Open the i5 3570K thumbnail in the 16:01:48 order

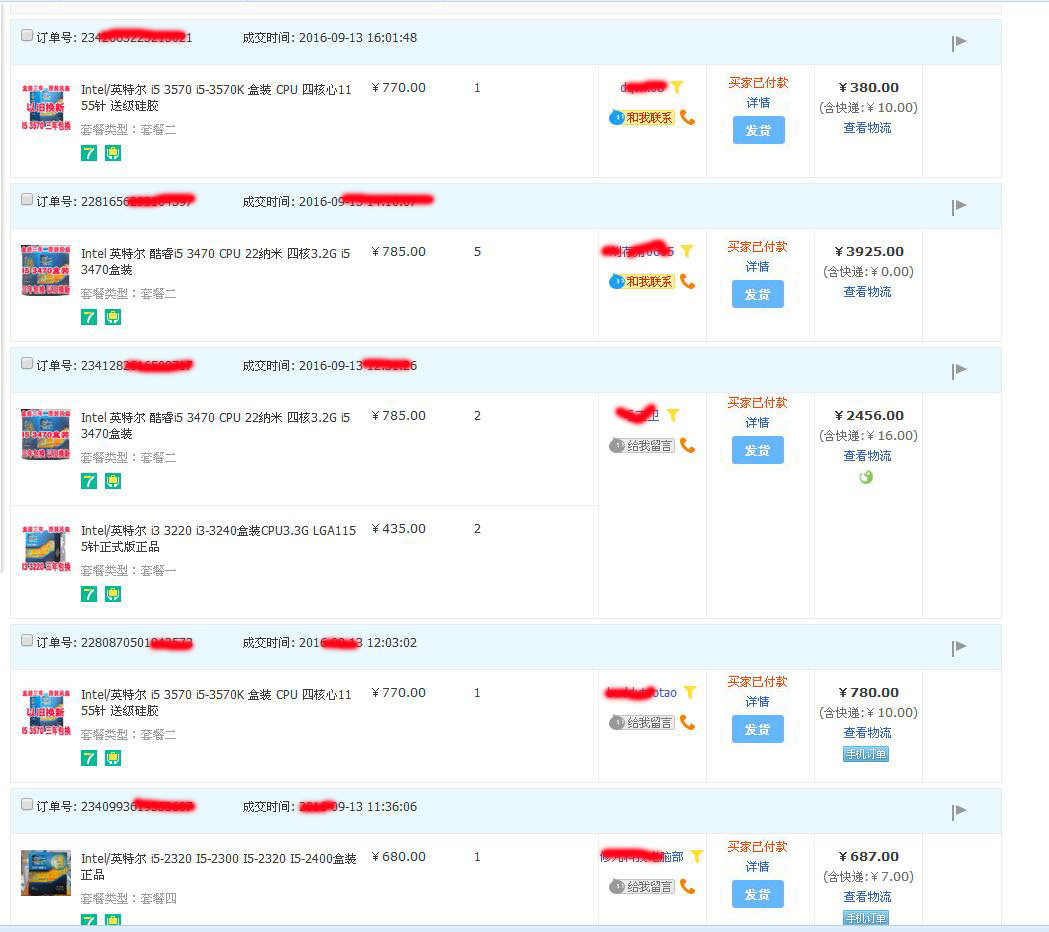pyautogui.click(x=45, y=107)
